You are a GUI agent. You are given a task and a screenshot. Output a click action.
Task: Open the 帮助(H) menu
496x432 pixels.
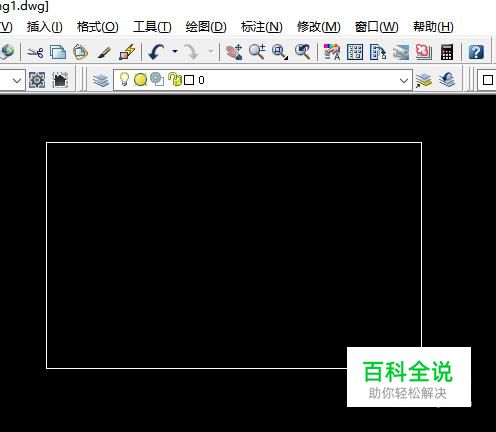433,27
